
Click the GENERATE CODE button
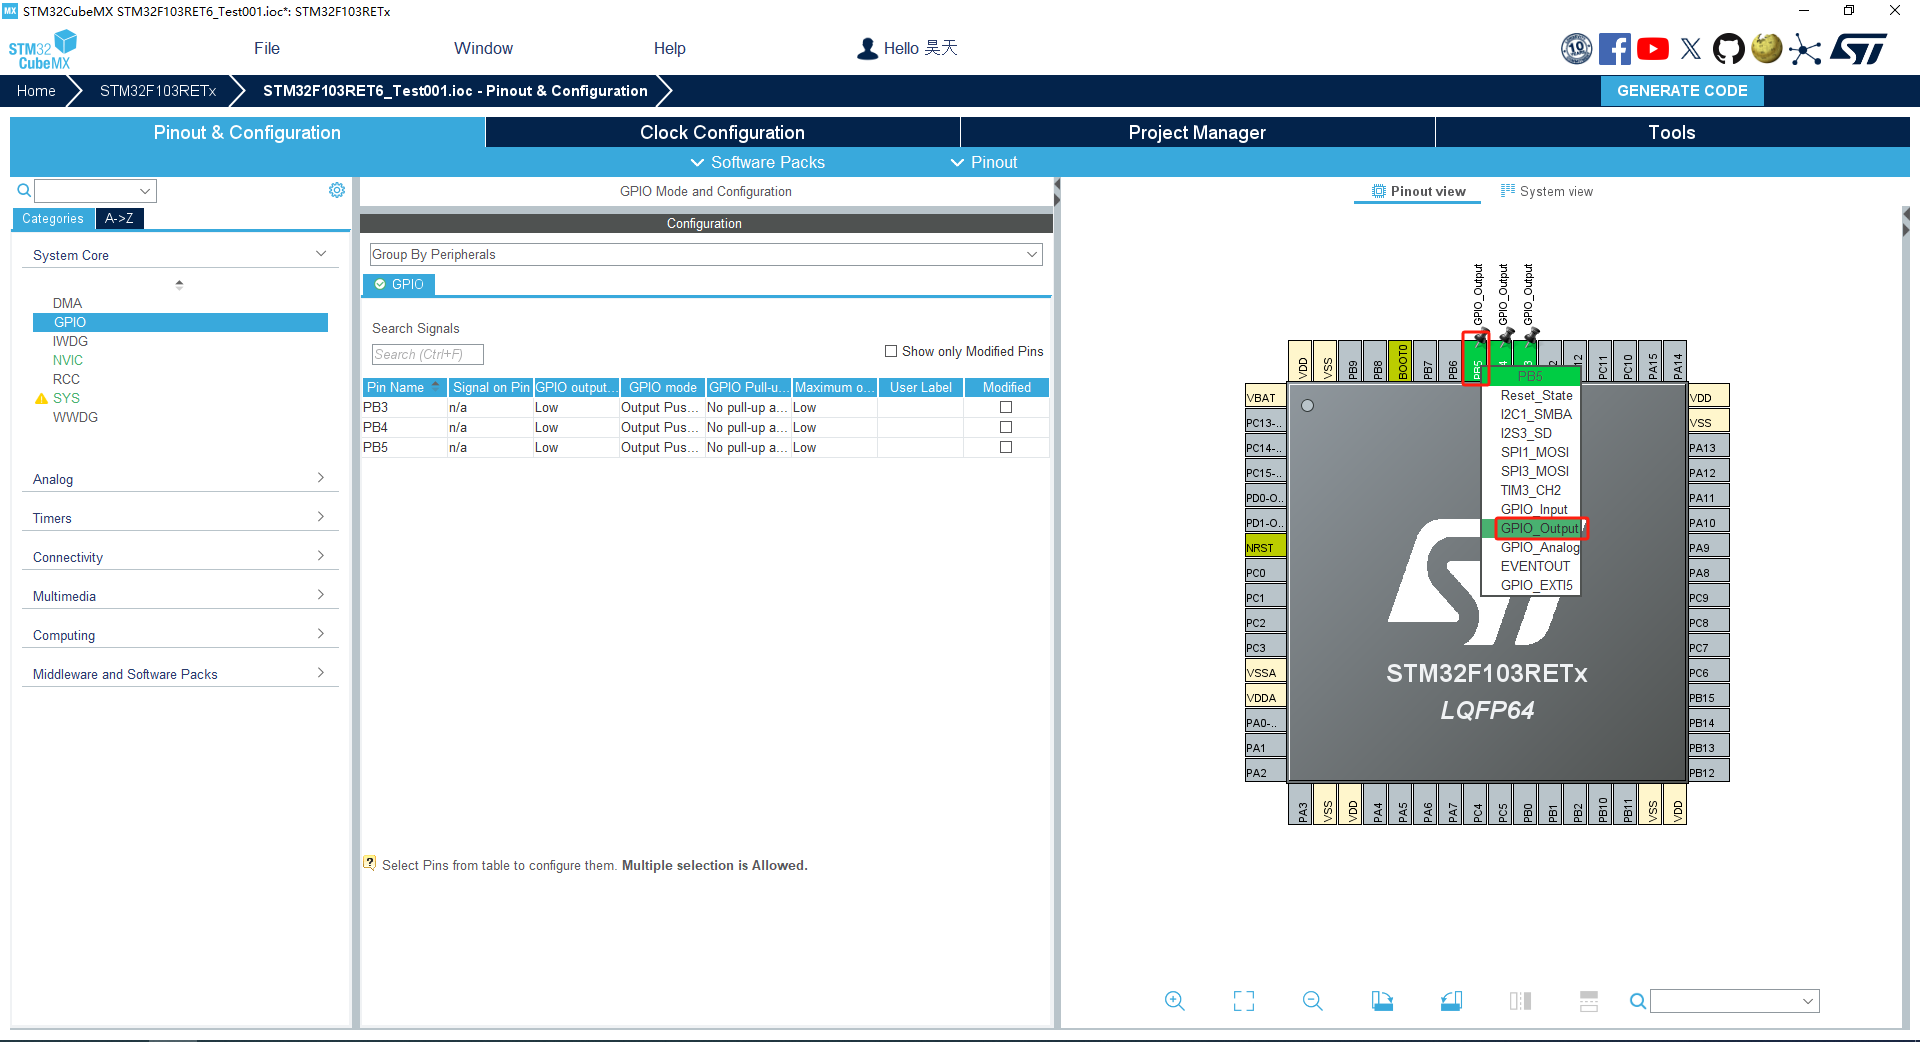1682,91
